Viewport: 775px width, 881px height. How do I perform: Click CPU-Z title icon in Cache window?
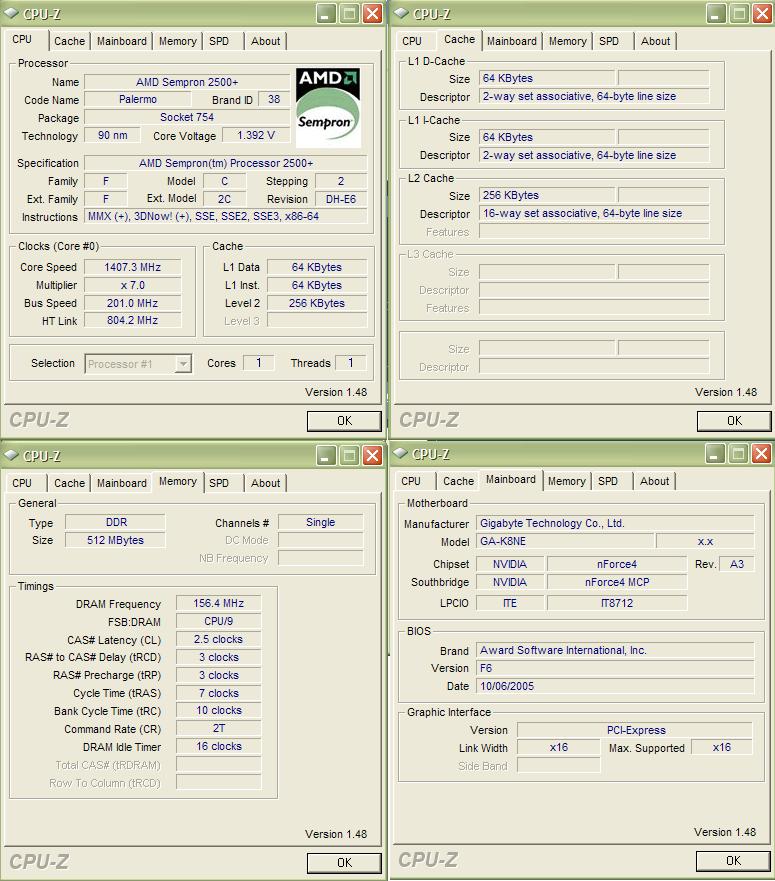[x=401, y=13]
